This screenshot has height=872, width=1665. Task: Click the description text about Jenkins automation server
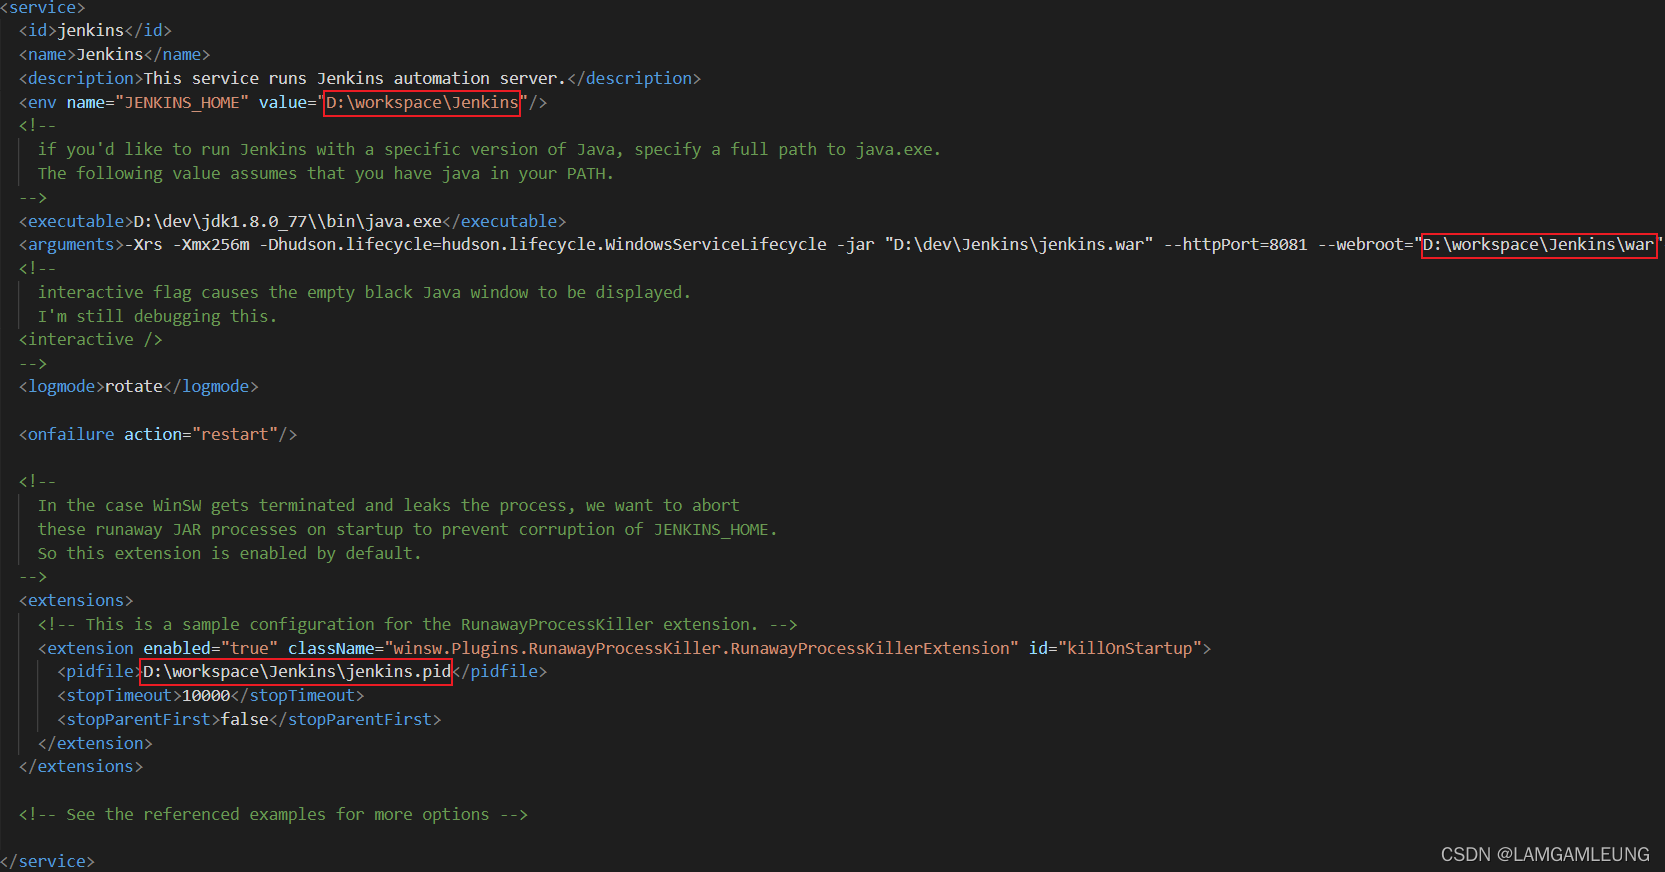click(355, 79)
